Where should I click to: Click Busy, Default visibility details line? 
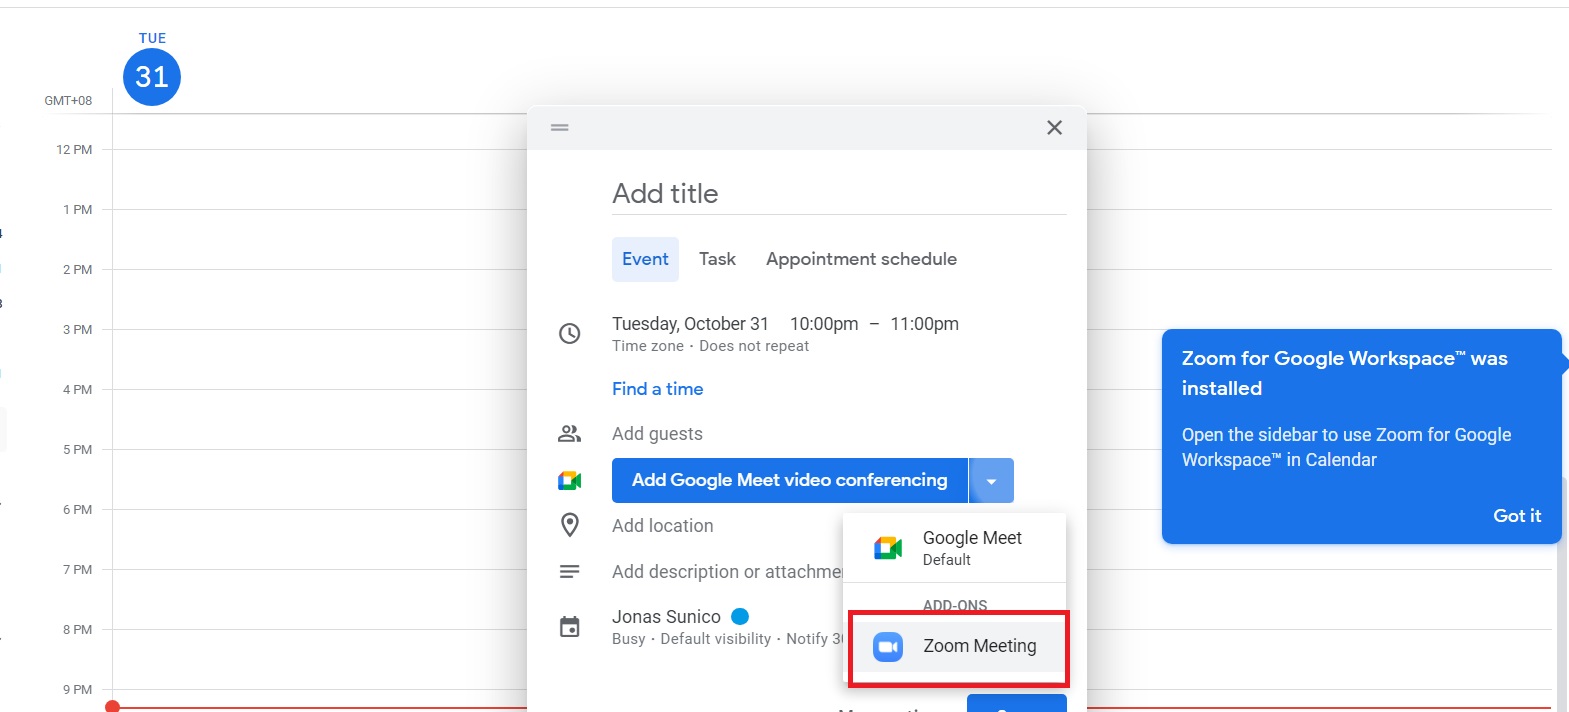point(728,639)
